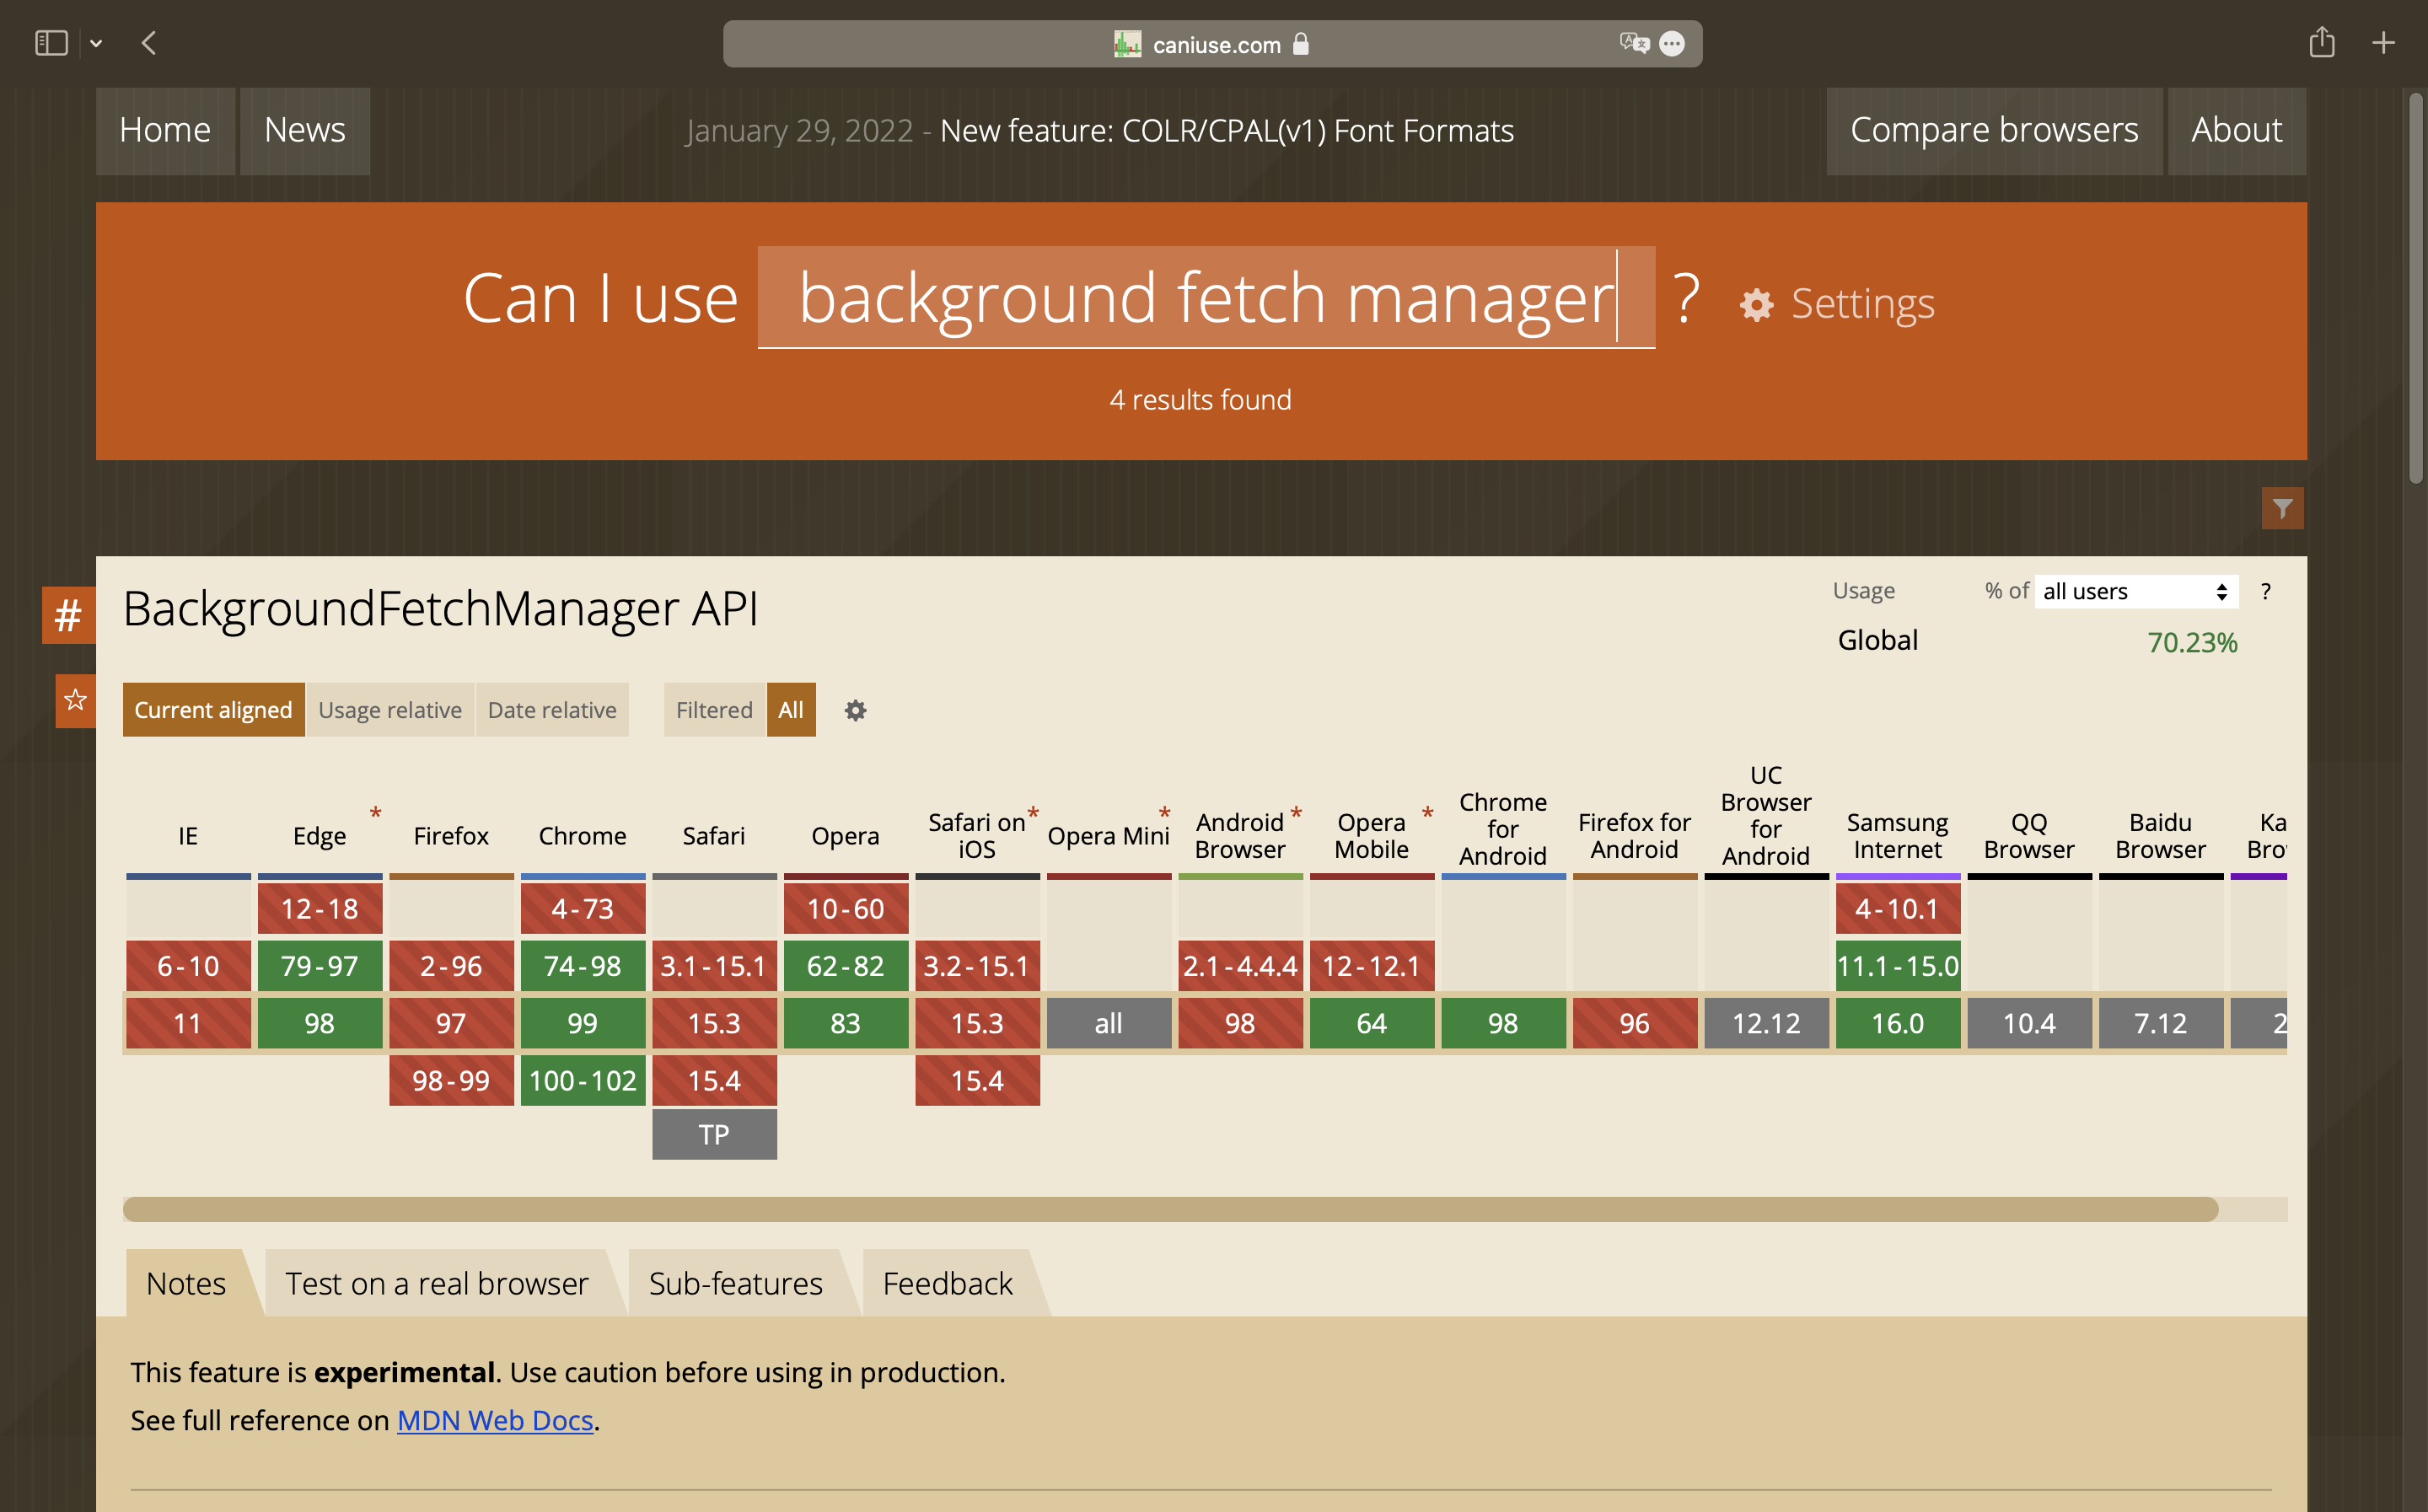Select the Filtered browsers toggle
The height and width of the screenshot is (1512, 2428).
click(714, 710)
